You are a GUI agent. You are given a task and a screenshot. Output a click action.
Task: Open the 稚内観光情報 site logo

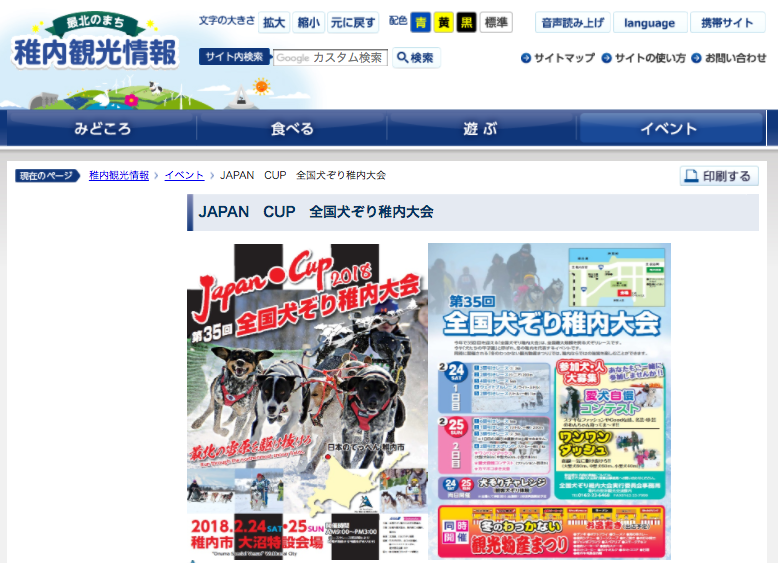(x=94, y=43)
